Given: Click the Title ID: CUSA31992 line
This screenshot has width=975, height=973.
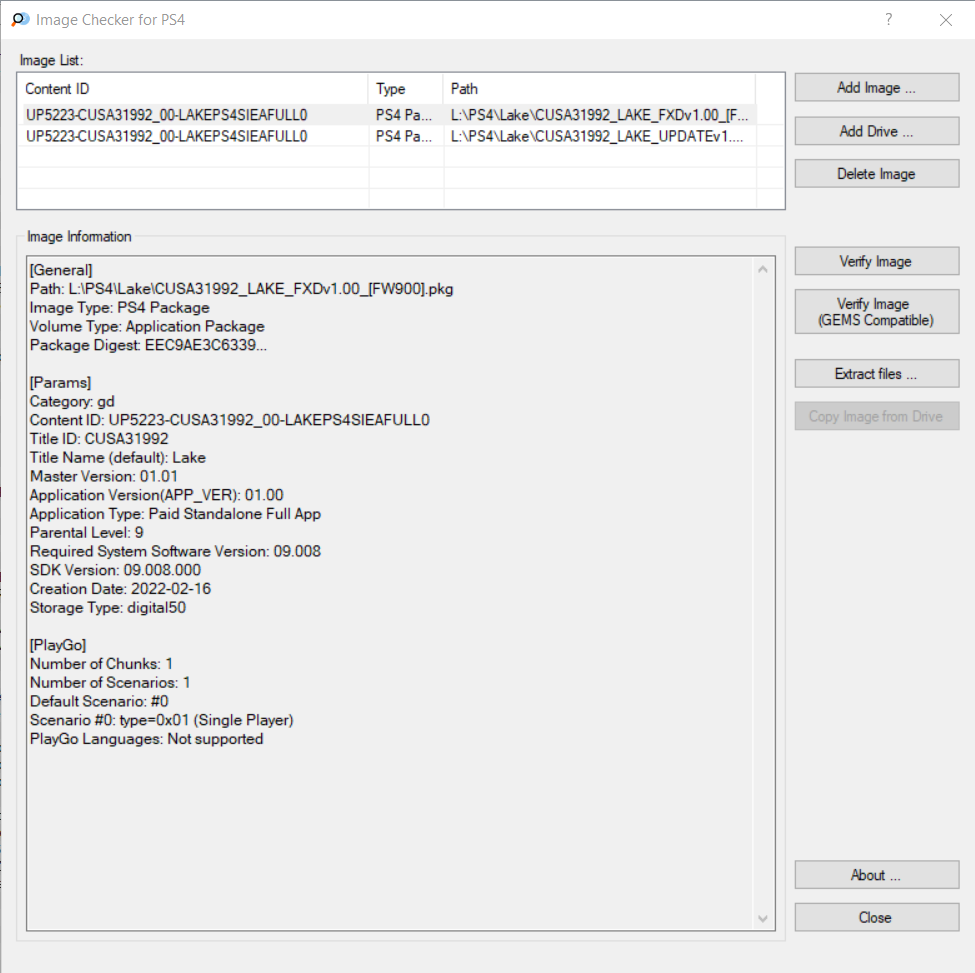Looking at the screenshot, I should (x=99, y=439).
